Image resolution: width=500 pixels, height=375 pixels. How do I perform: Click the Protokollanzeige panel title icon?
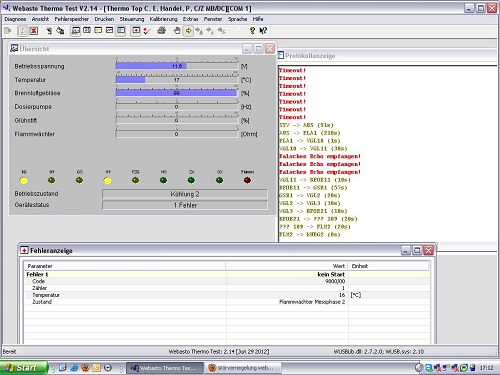tap(281, 55)
